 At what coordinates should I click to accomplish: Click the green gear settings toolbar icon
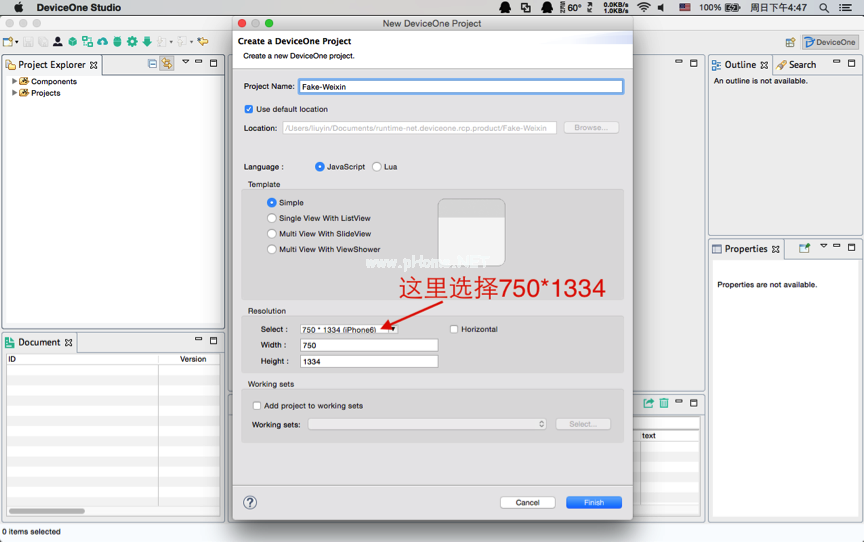click(132, 42)
